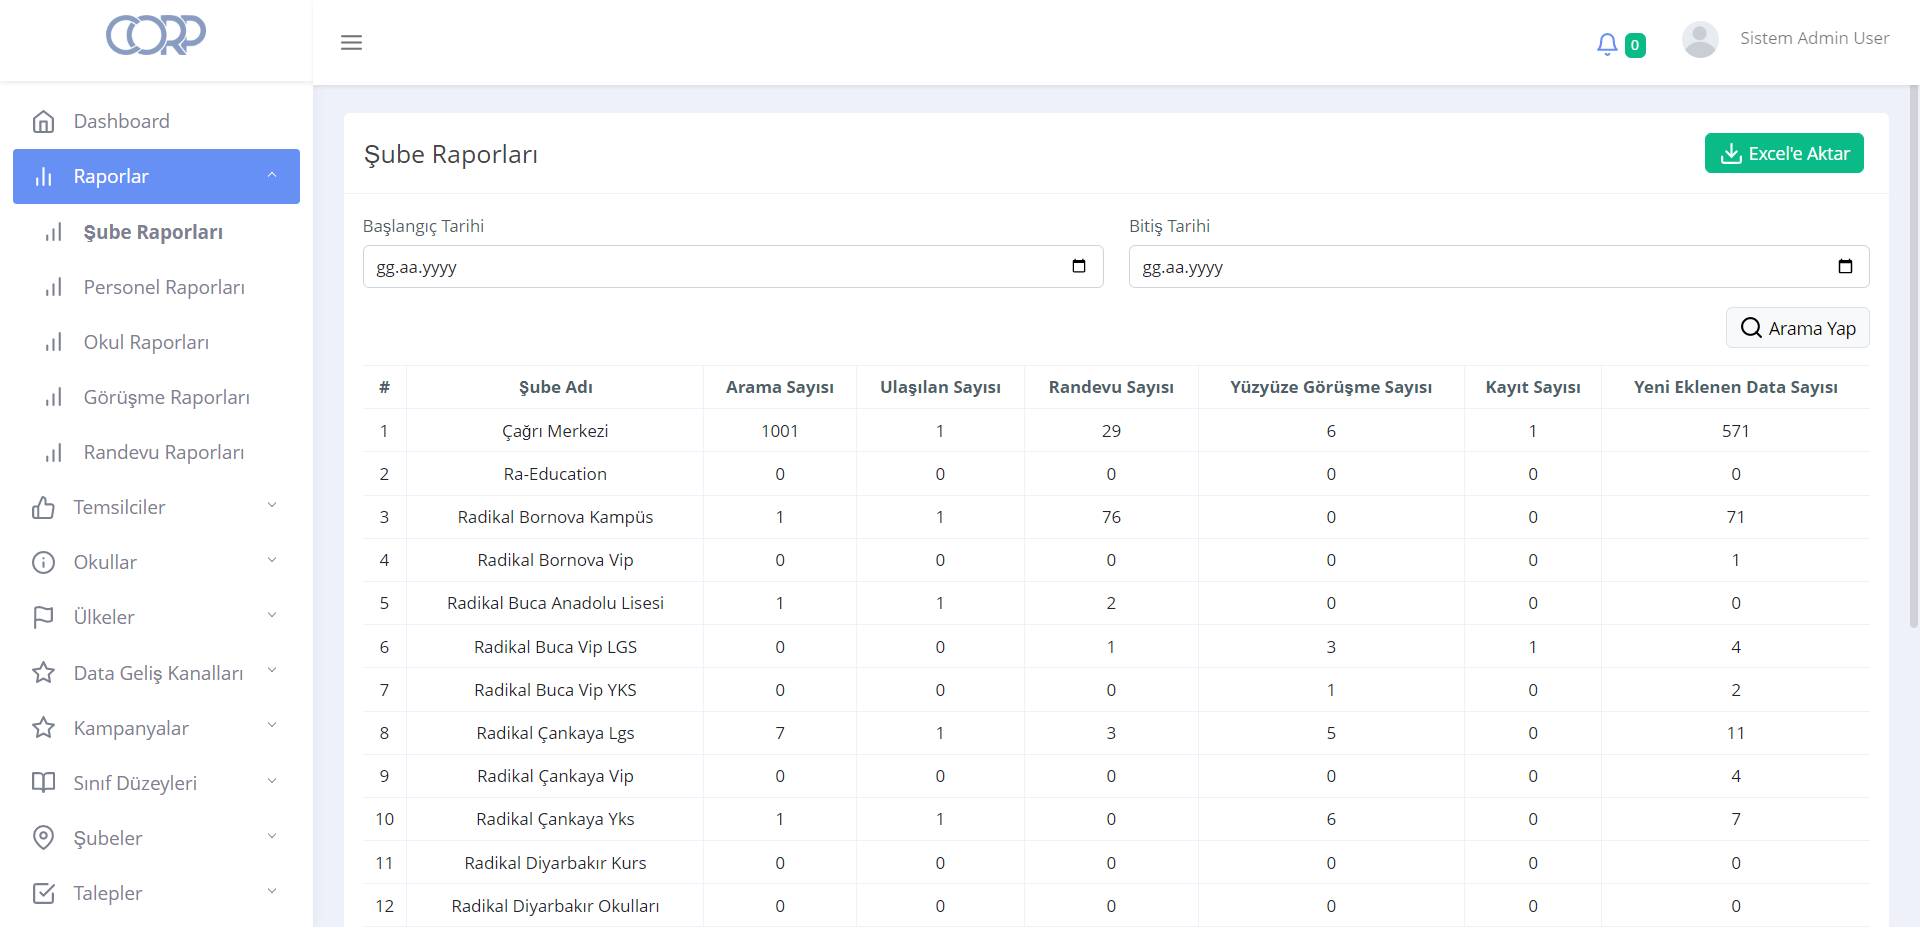Click the user avatar icon
Viewport: 1920px width, 927px height.
click(x=1699, y=40)
